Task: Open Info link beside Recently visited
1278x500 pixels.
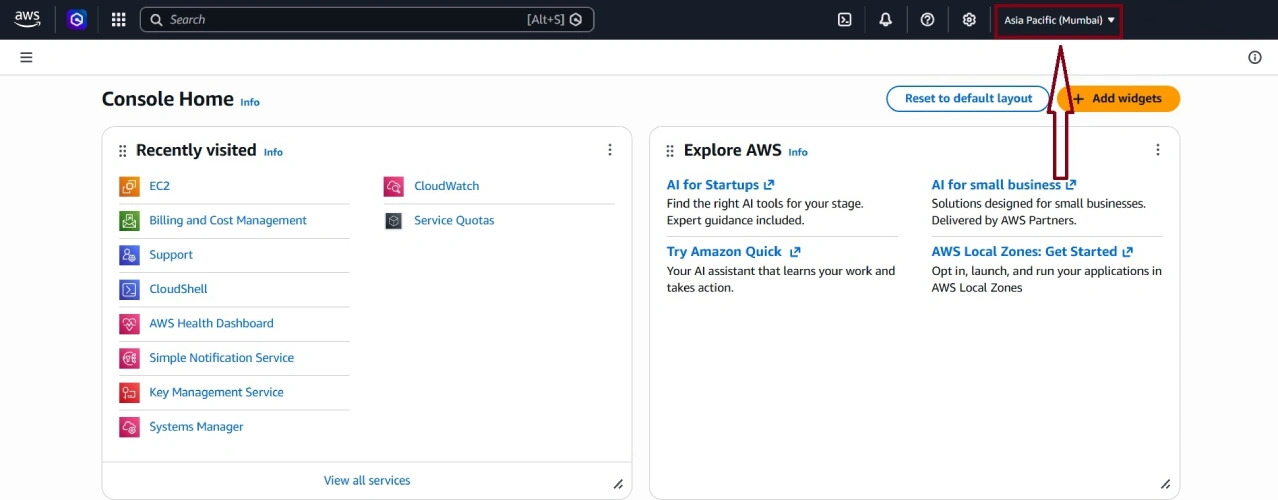Action: [273, 152]
